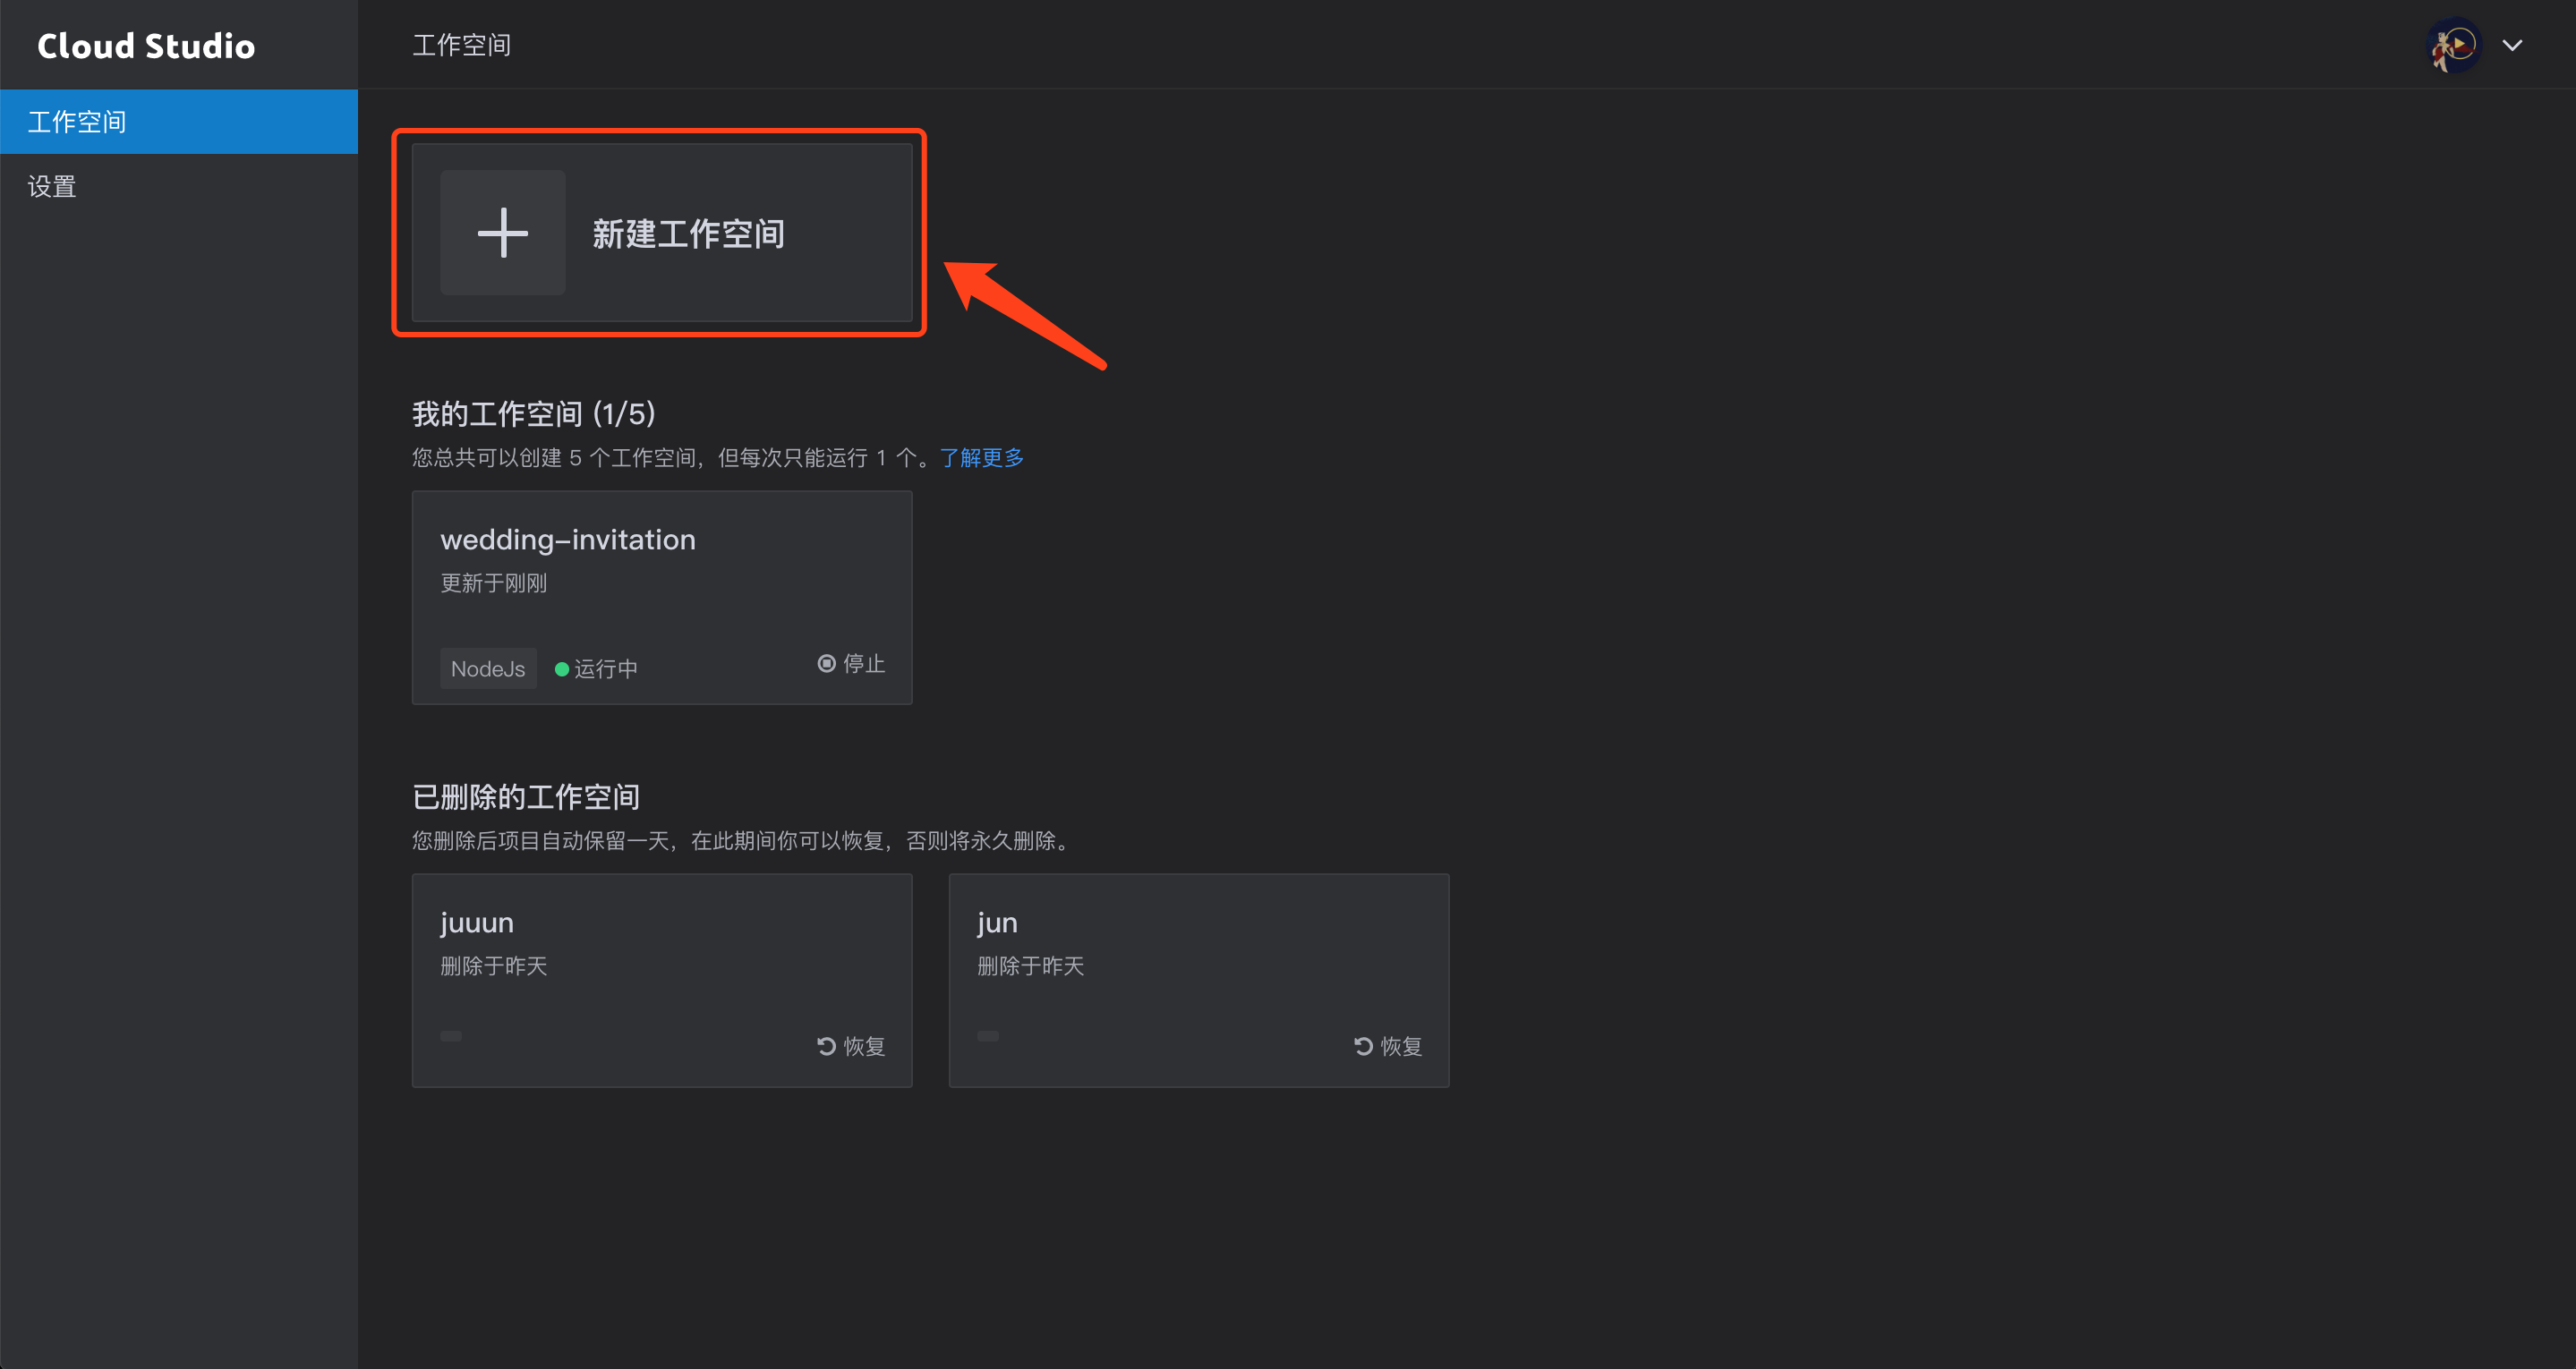This screenshot has height=1369, width=2576.
Task: Click the stop icon on wedding-invitation workspace
Action: (826, 663)
